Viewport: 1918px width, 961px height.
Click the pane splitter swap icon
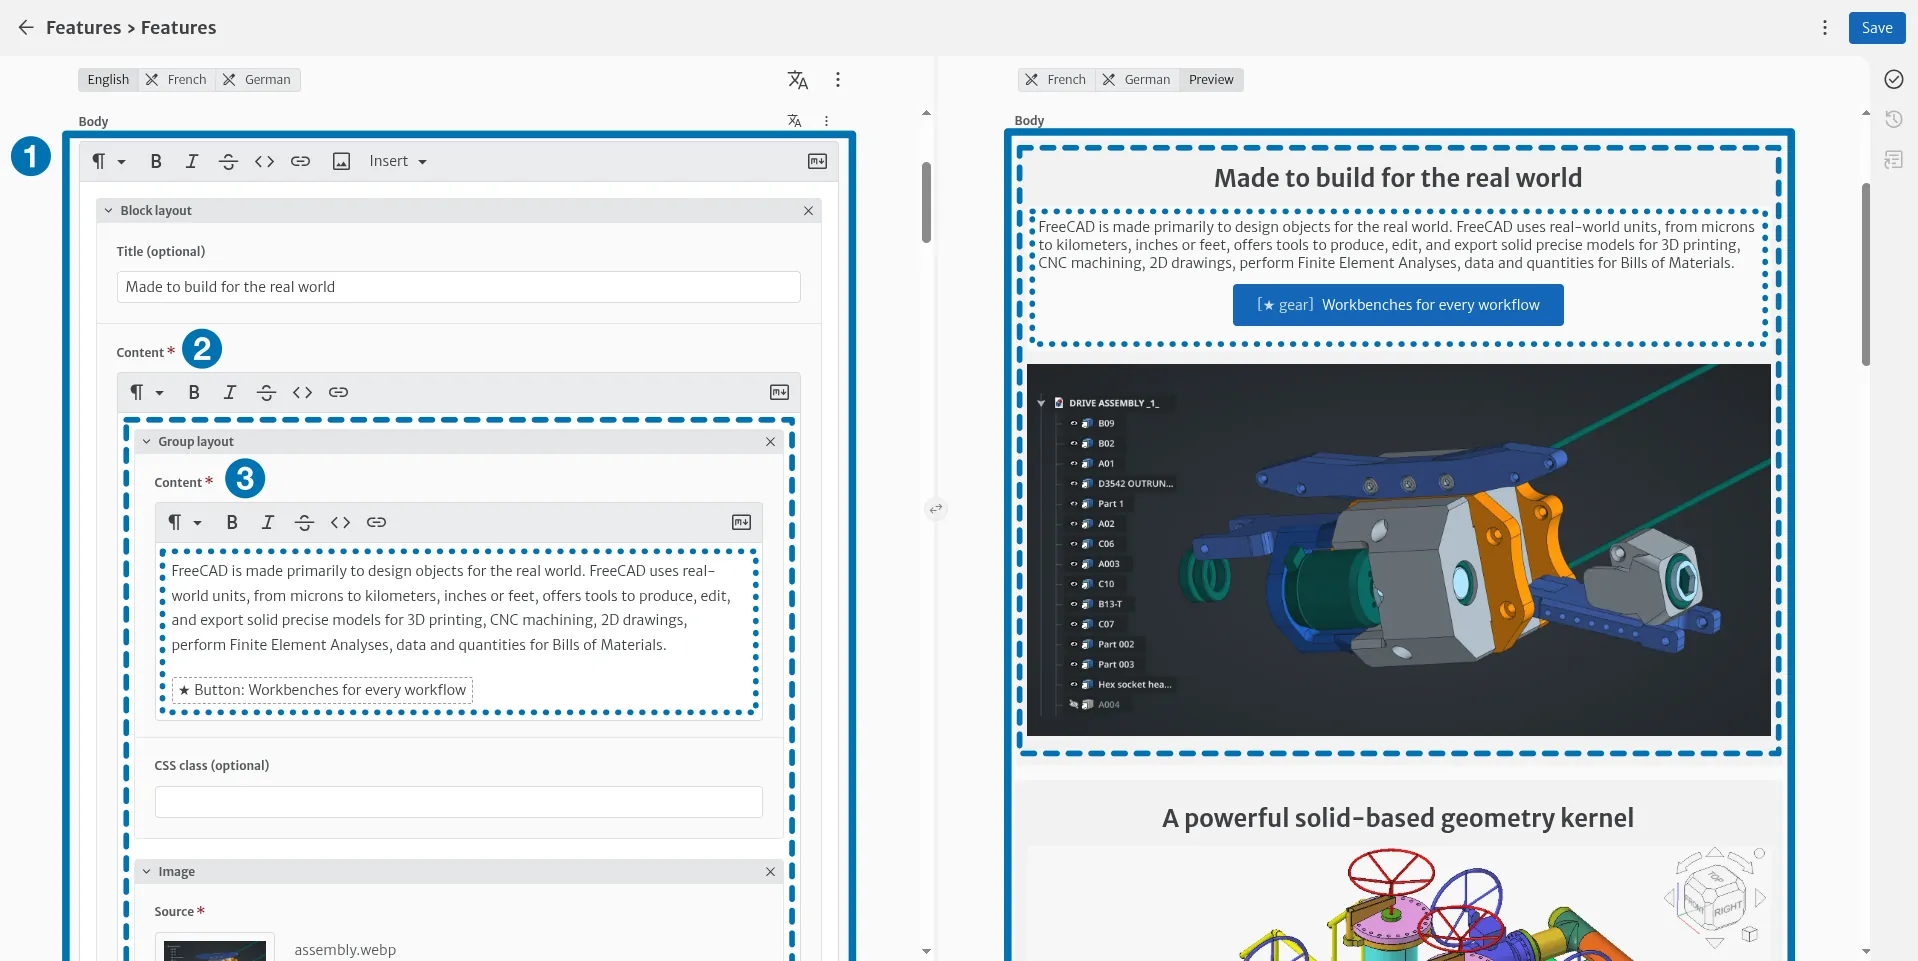pos(936,509)
